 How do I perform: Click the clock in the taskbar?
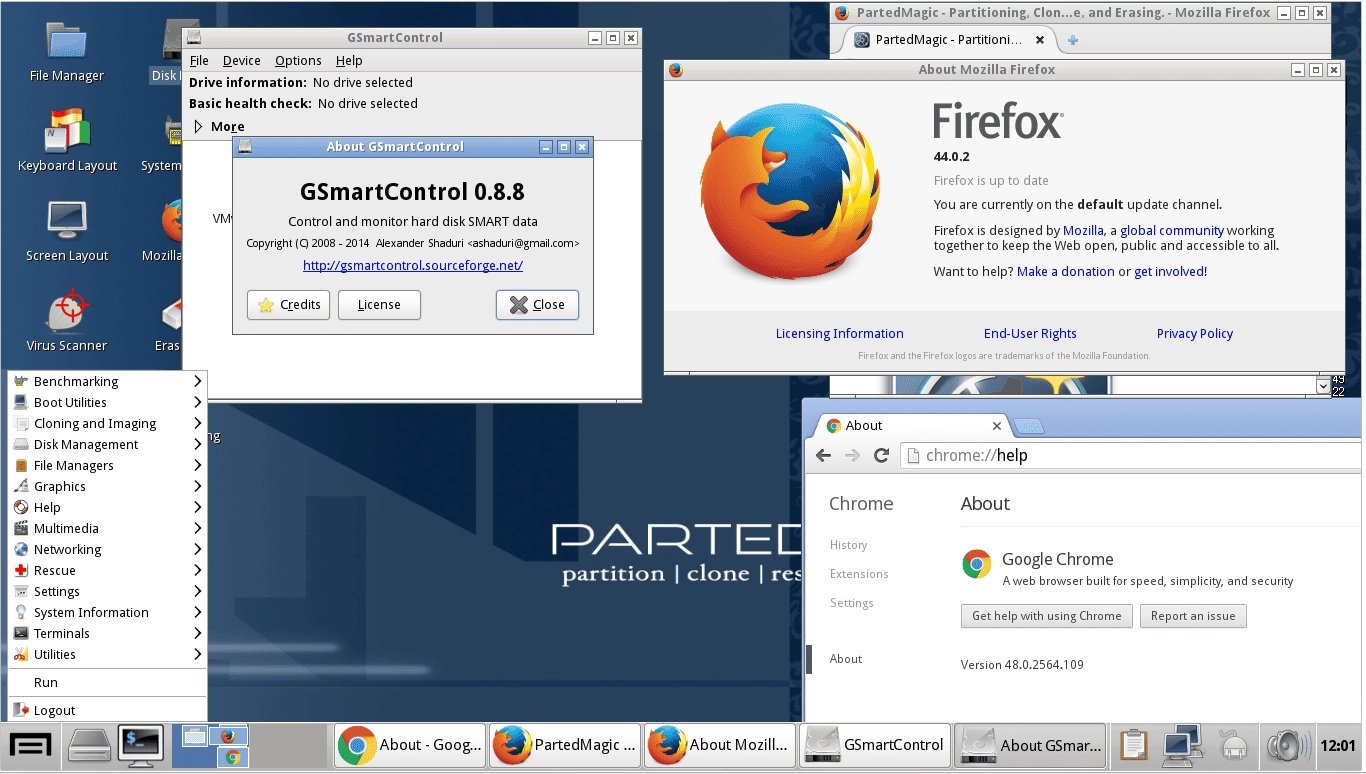click(1337, 745)
